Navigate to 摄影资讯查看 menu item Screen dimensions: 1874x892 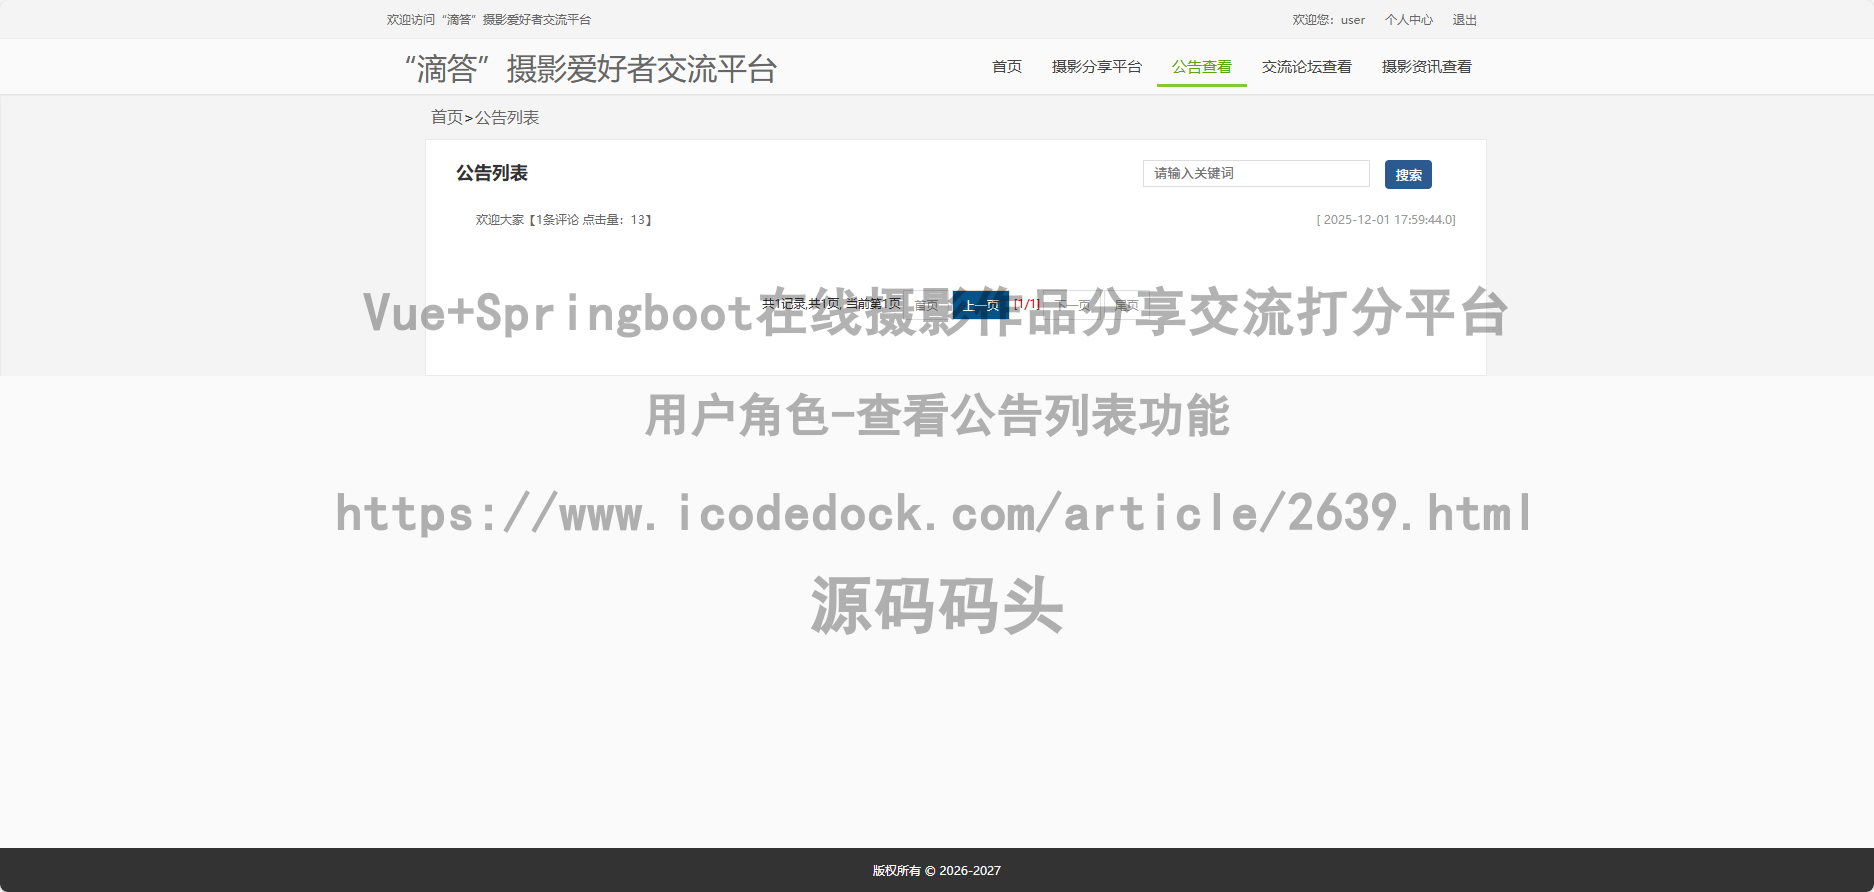tap(1426, 67)
